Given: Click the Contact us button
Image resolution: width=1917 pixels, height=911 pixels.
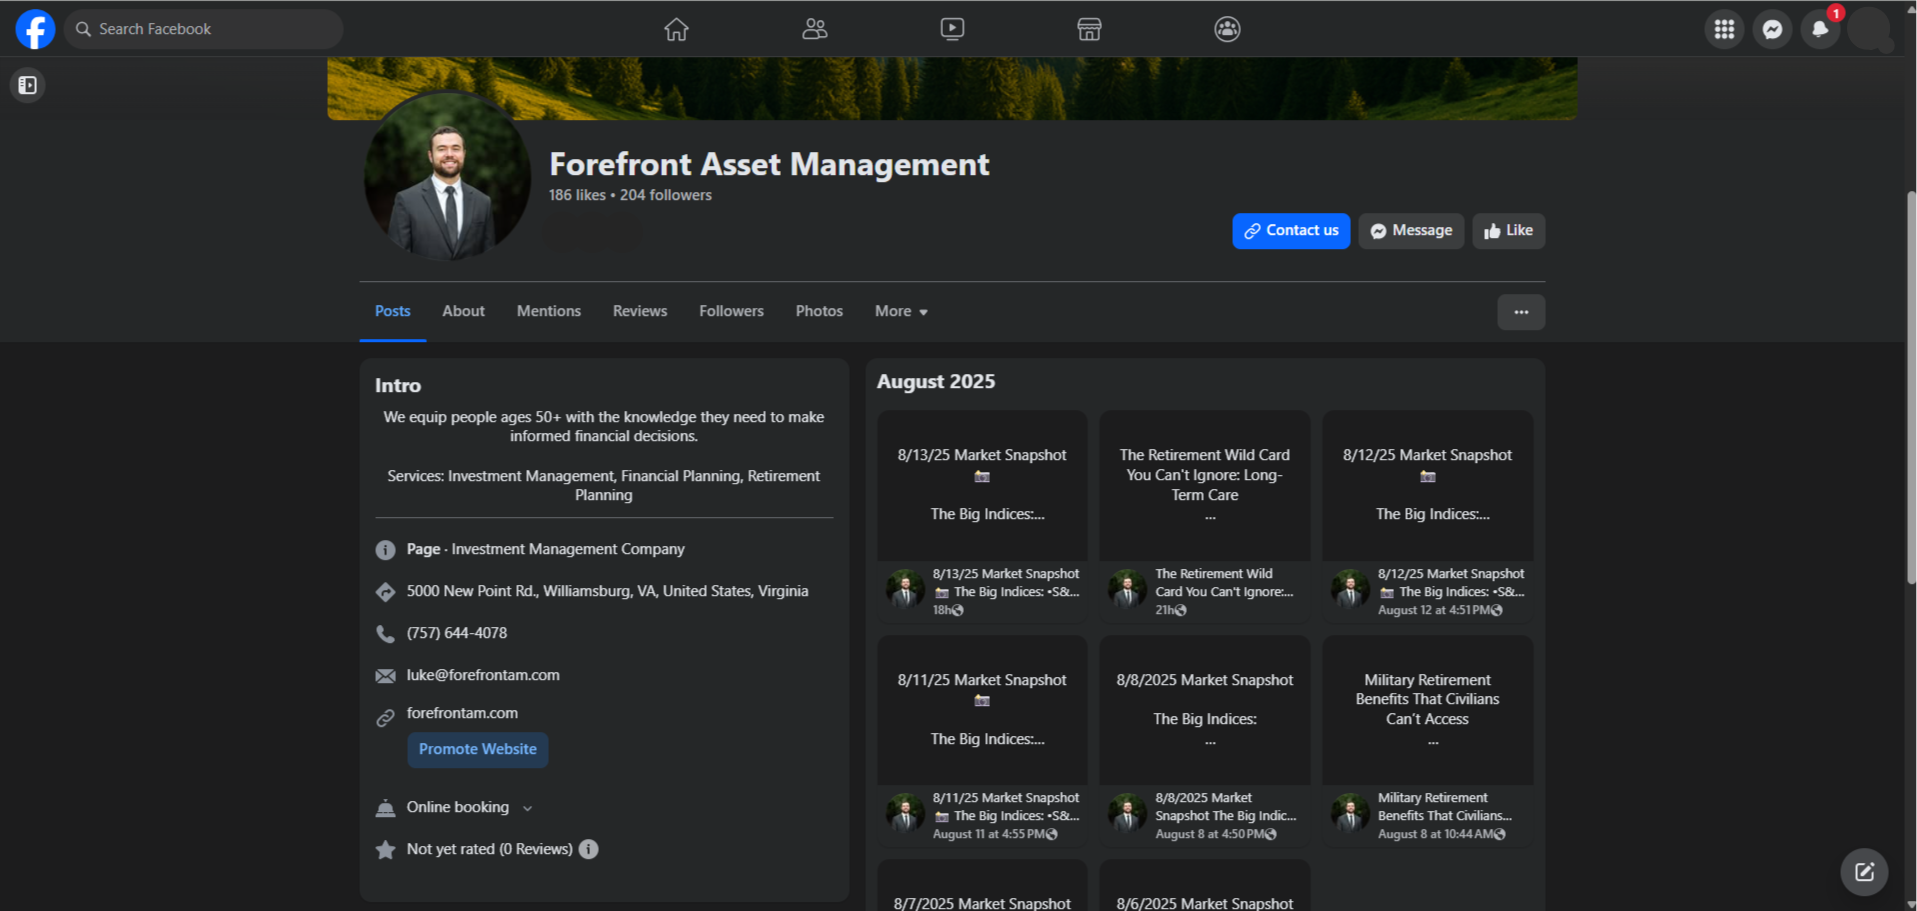Looking at the screenshot, I should [1291, 231].
